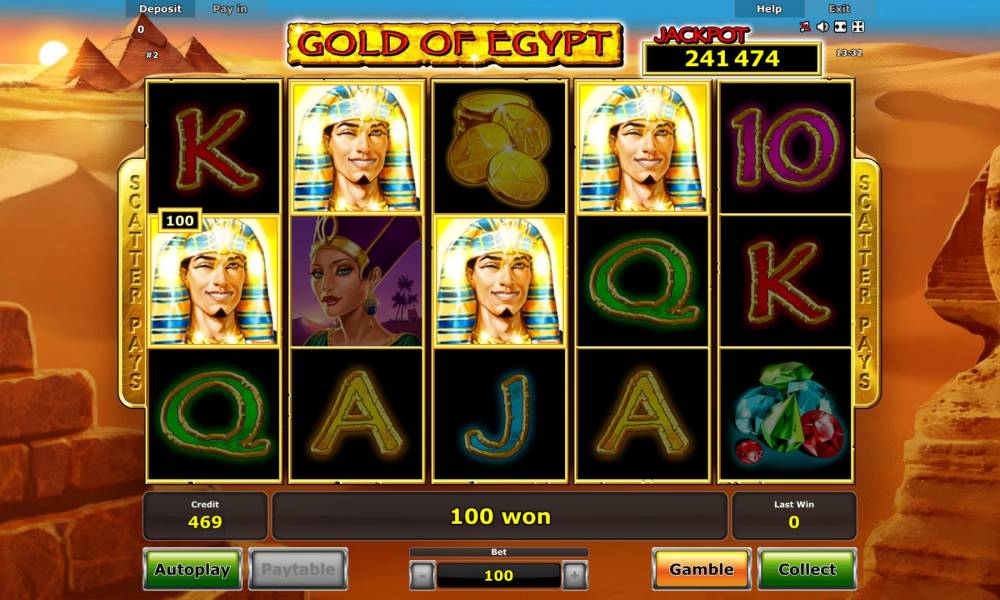Start Autoplay spins

tap(192, 569)
